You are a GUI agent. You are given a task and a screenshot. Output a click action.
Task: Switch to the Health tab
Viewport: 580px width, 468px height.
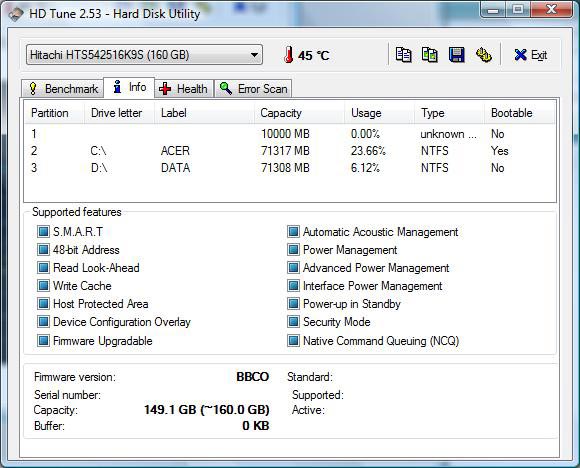184,89
